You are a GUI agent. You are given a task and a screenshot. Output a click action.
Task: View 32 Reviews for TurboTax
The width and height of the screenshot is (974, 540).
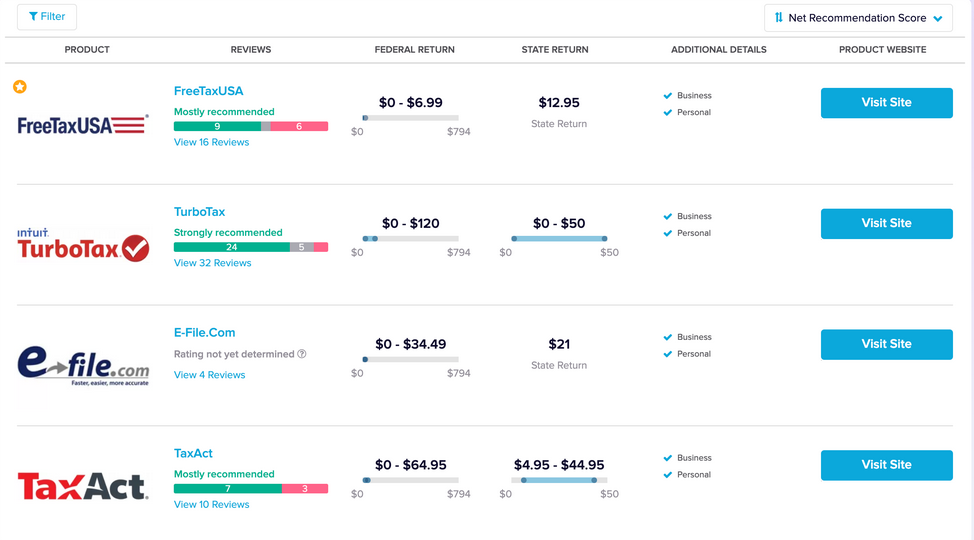[x=212, y=263]
